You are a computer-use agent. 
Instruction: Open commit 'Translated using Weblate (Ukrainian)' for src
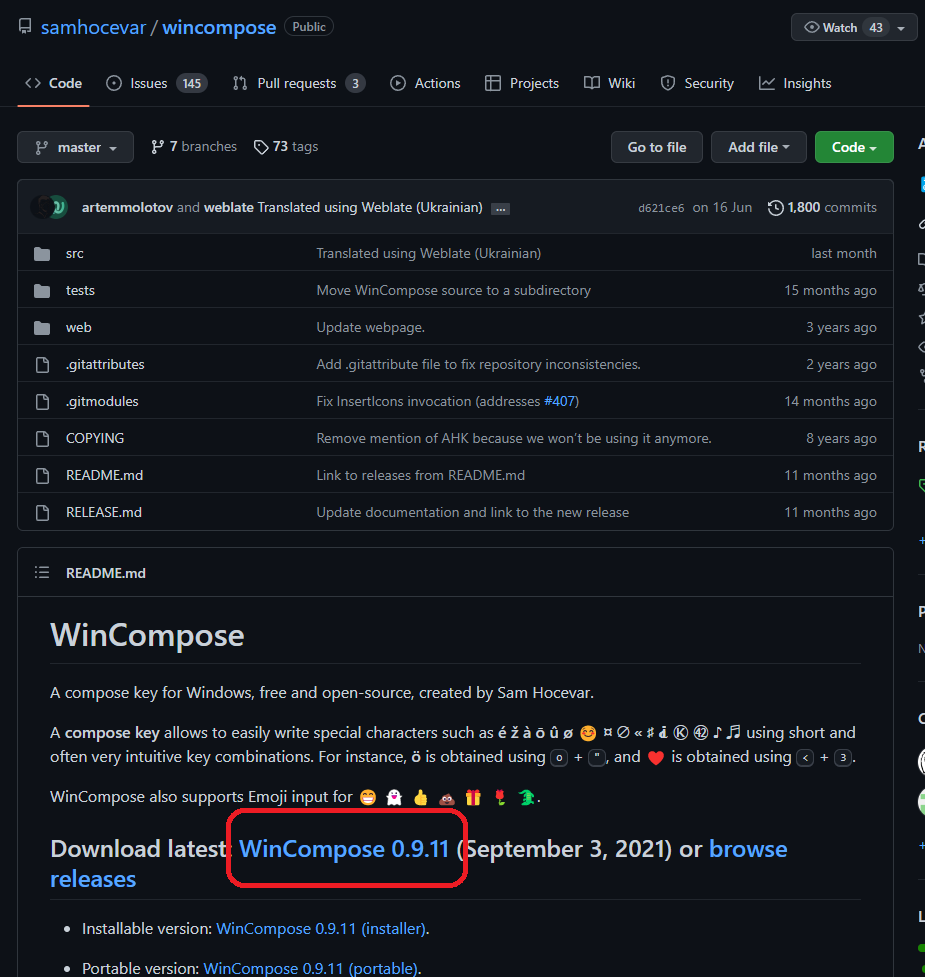429,254
